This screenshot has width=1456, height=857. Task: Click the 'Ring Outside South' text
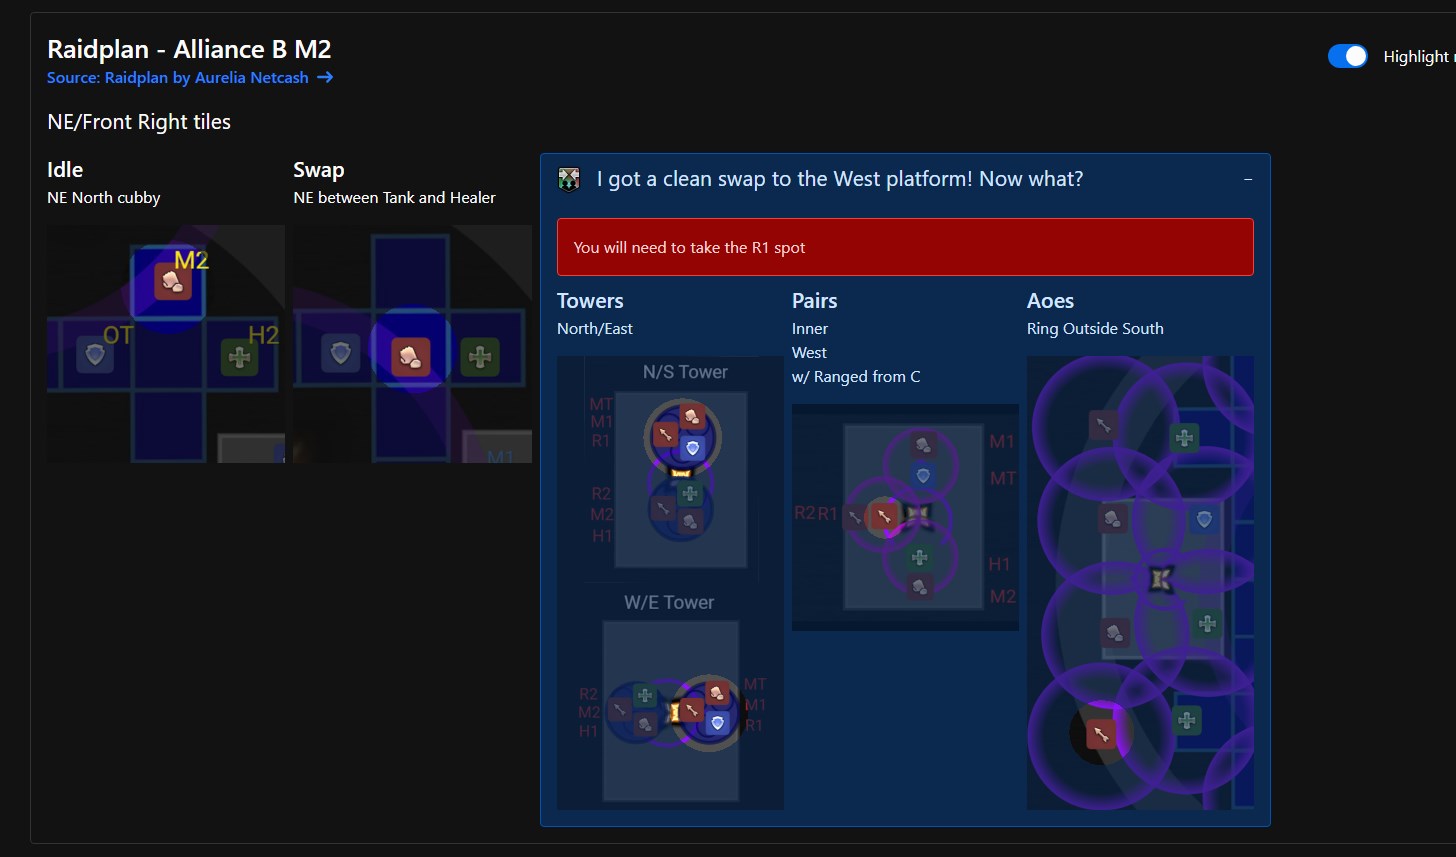point(1095,329)
